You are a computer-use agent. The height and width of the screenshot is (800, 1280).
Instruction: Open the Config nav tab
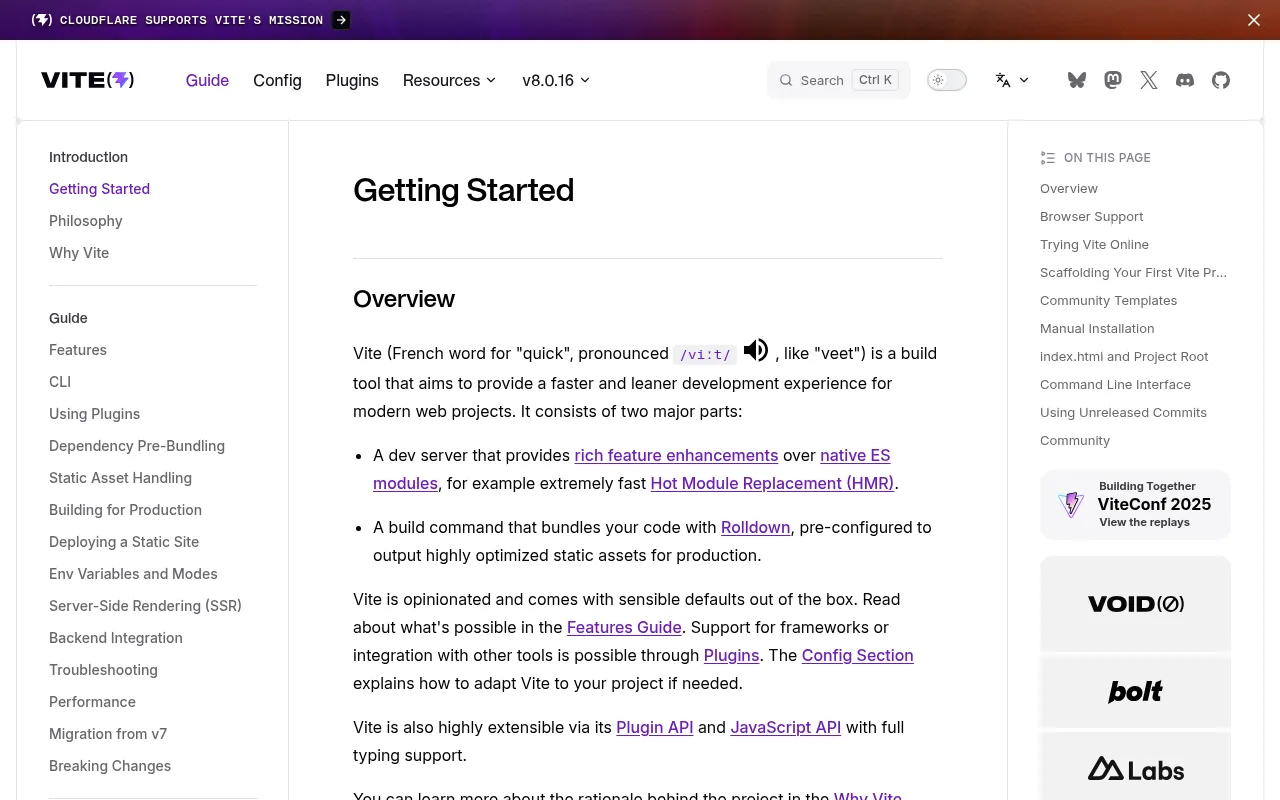(277, 80)
